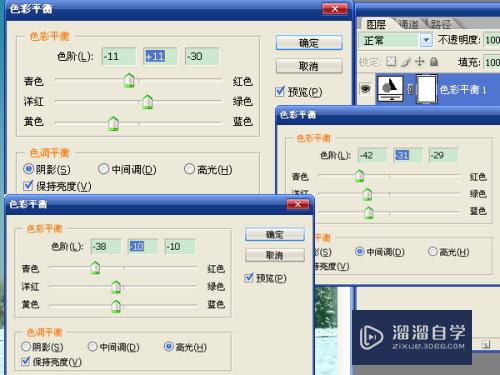500x375 pixels.
Task: Click the 填充 fill value field
Action: 492,62
